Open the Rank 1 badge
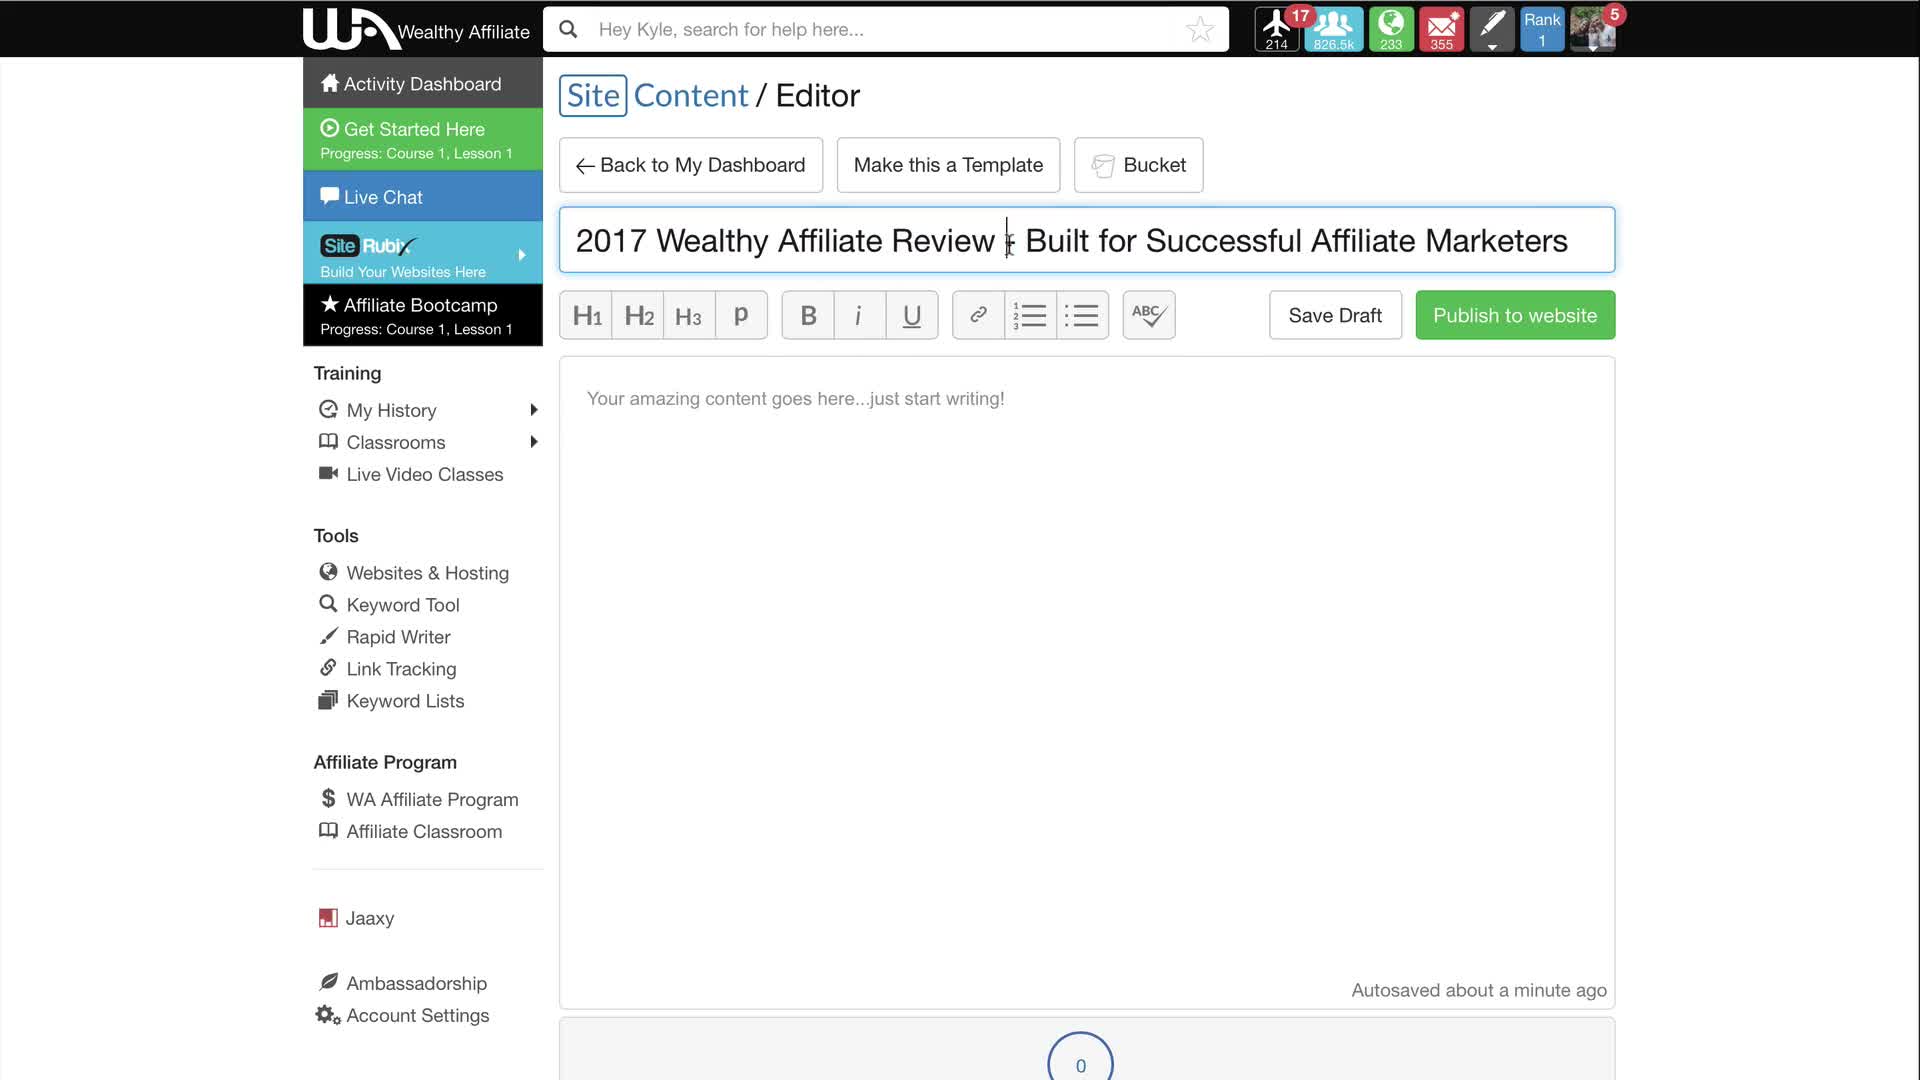The image size is (1920, 1080). coord(1542,29)
